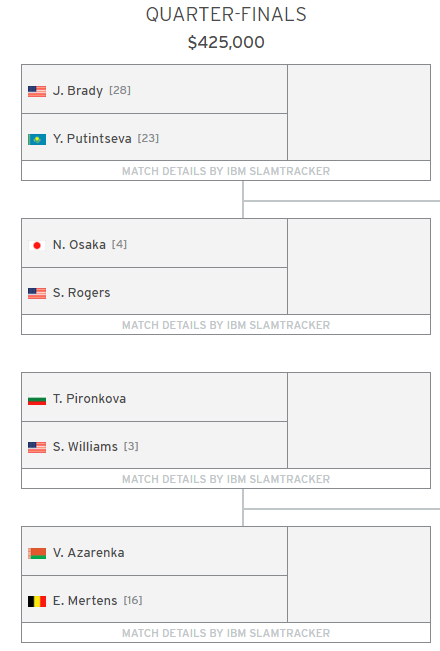Screen dimensions: 440x651
Task: Click the Kazakhstan flag beside Y. Putintseva
Action: click(x=37, y=139)
